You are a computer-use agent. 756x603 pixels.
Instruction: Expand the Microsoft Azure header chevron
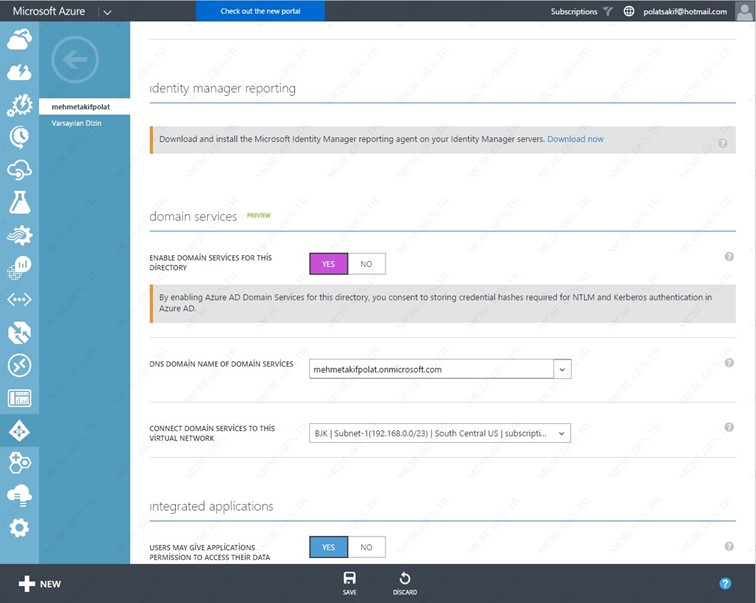(108, 12)
